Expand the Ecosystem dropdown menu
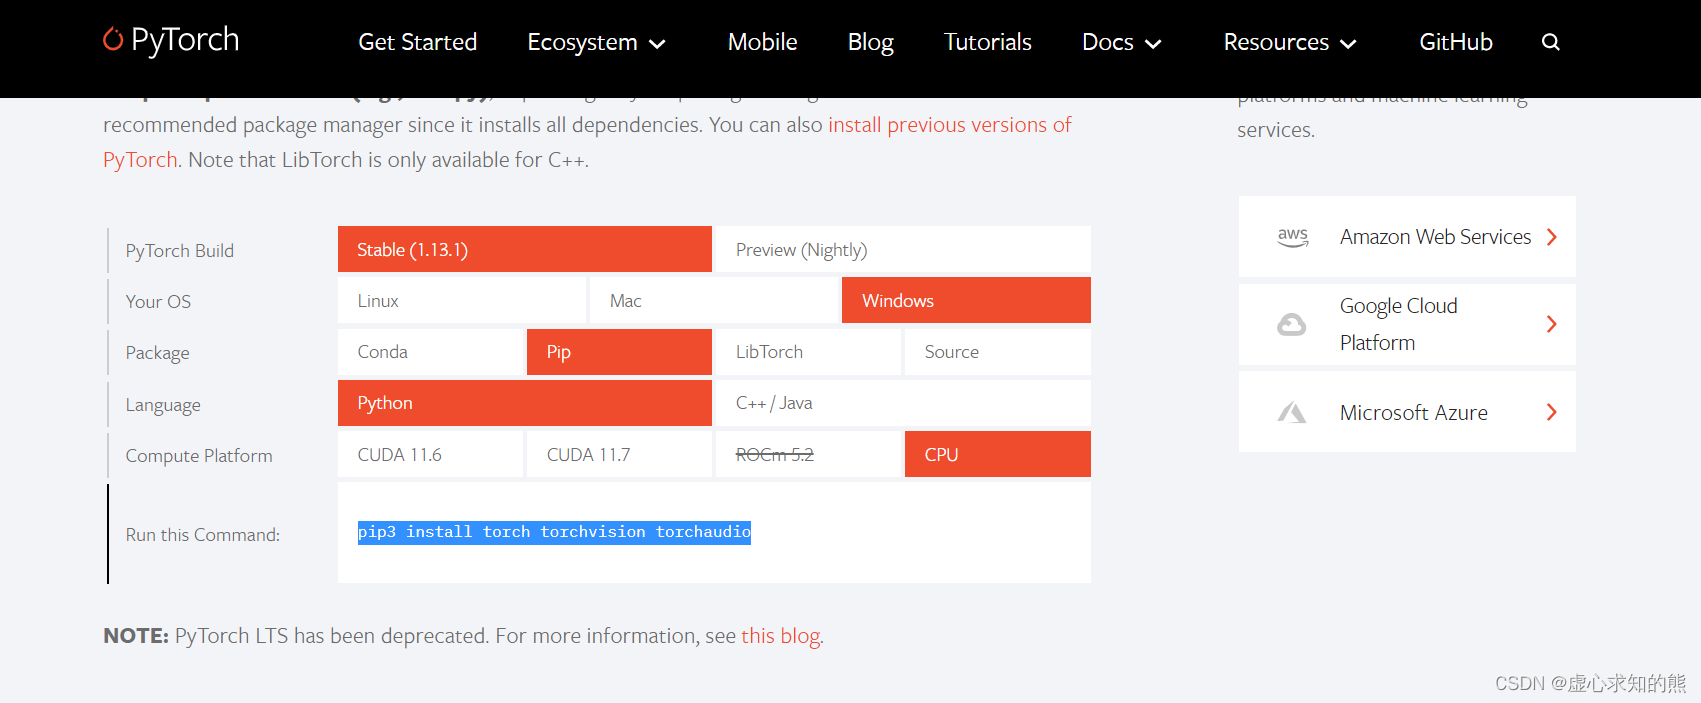 (596, 42)
